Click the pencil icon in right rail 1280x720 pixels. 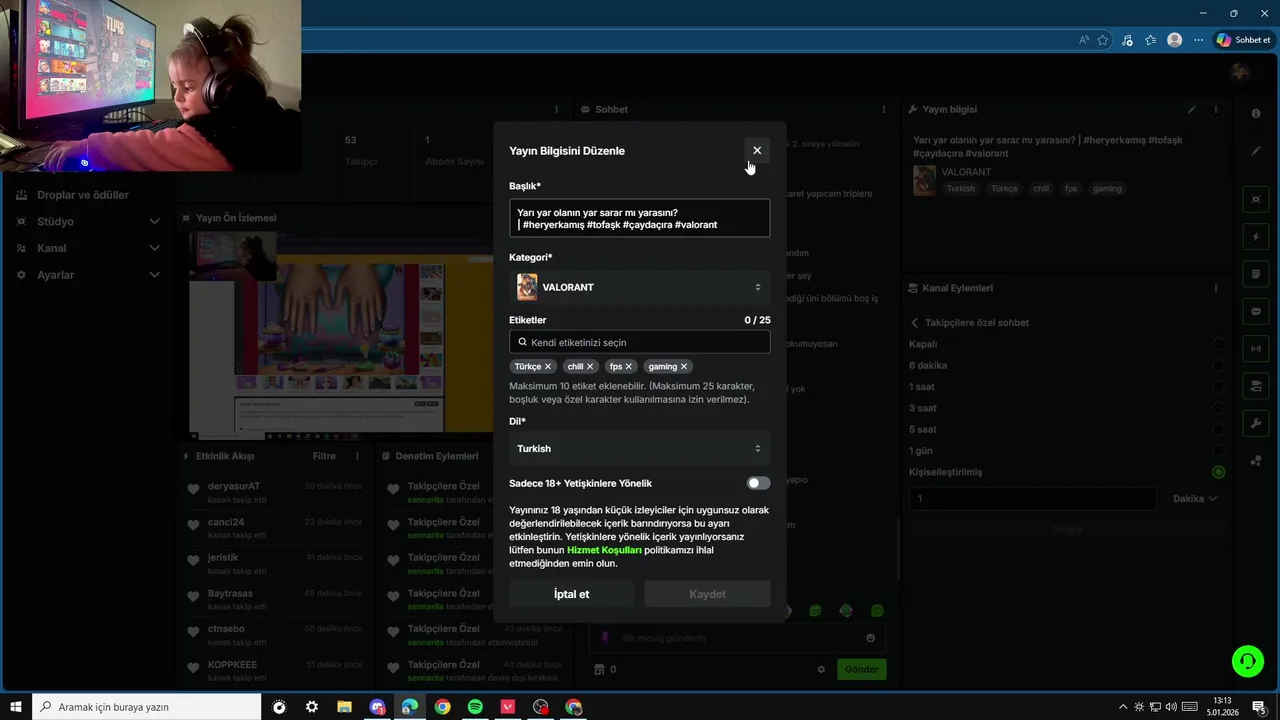tap(1256, 151)
